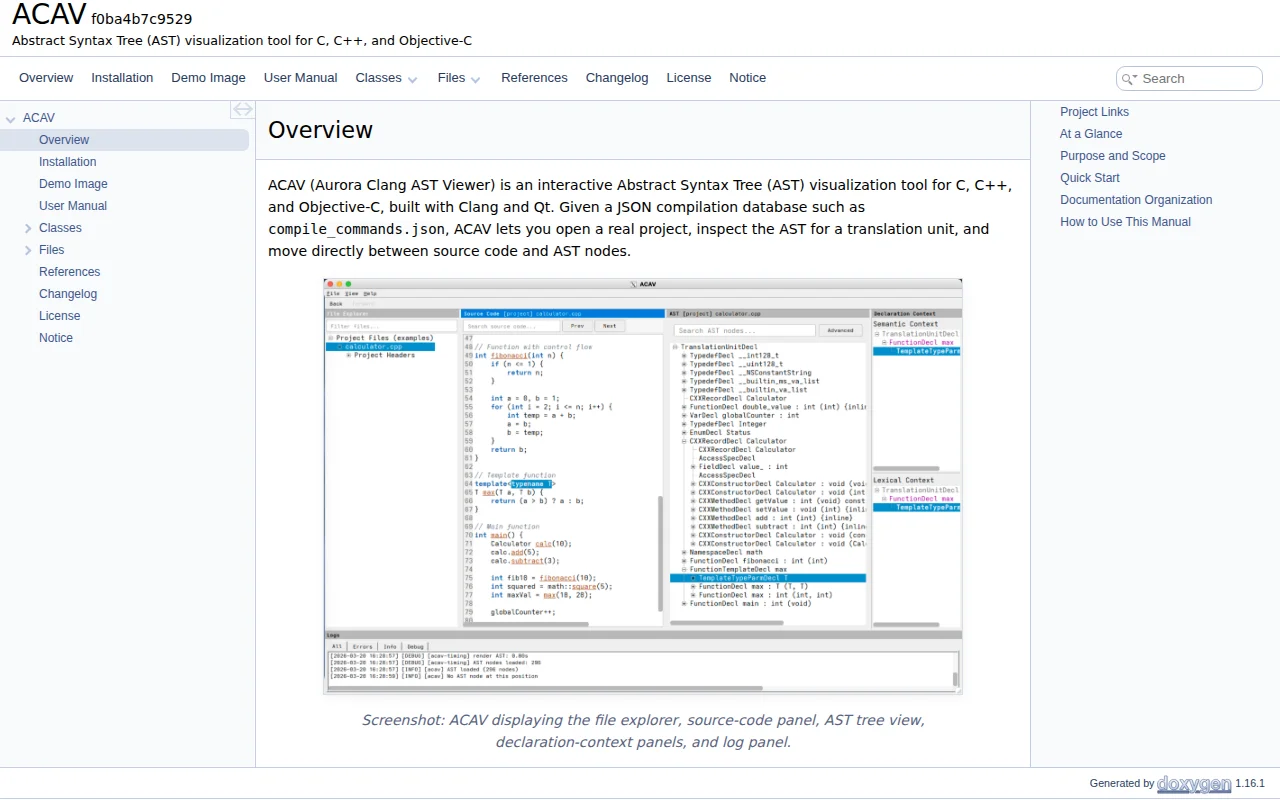Select Overview in the sidebar tree
Viewport: 1280px width, 800px height.
tap(64, 140)
